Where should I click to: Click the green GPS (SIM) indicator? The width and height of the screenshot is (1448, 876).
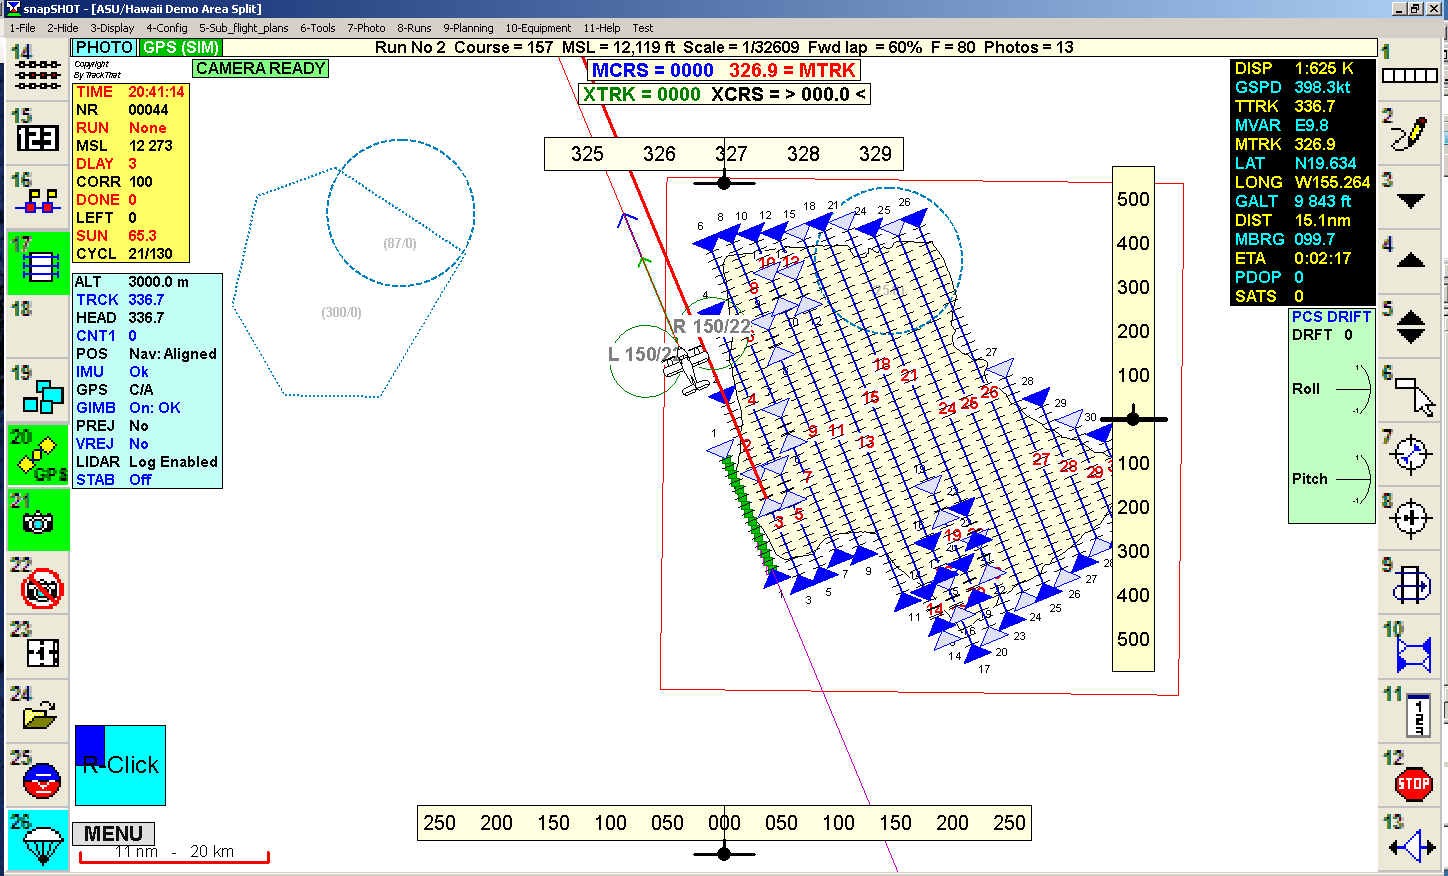pyautogui.click(x=180, y=47)
